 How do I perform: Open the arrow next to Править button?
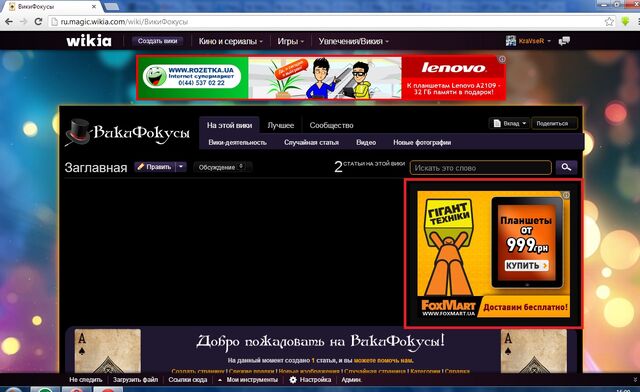181,167
